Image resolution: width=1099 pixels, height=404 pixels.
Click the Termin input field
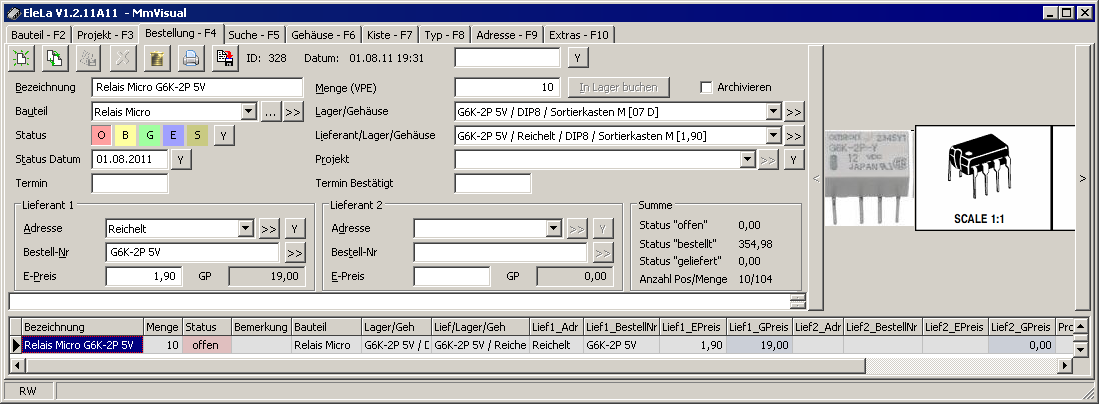coord(130,183)
